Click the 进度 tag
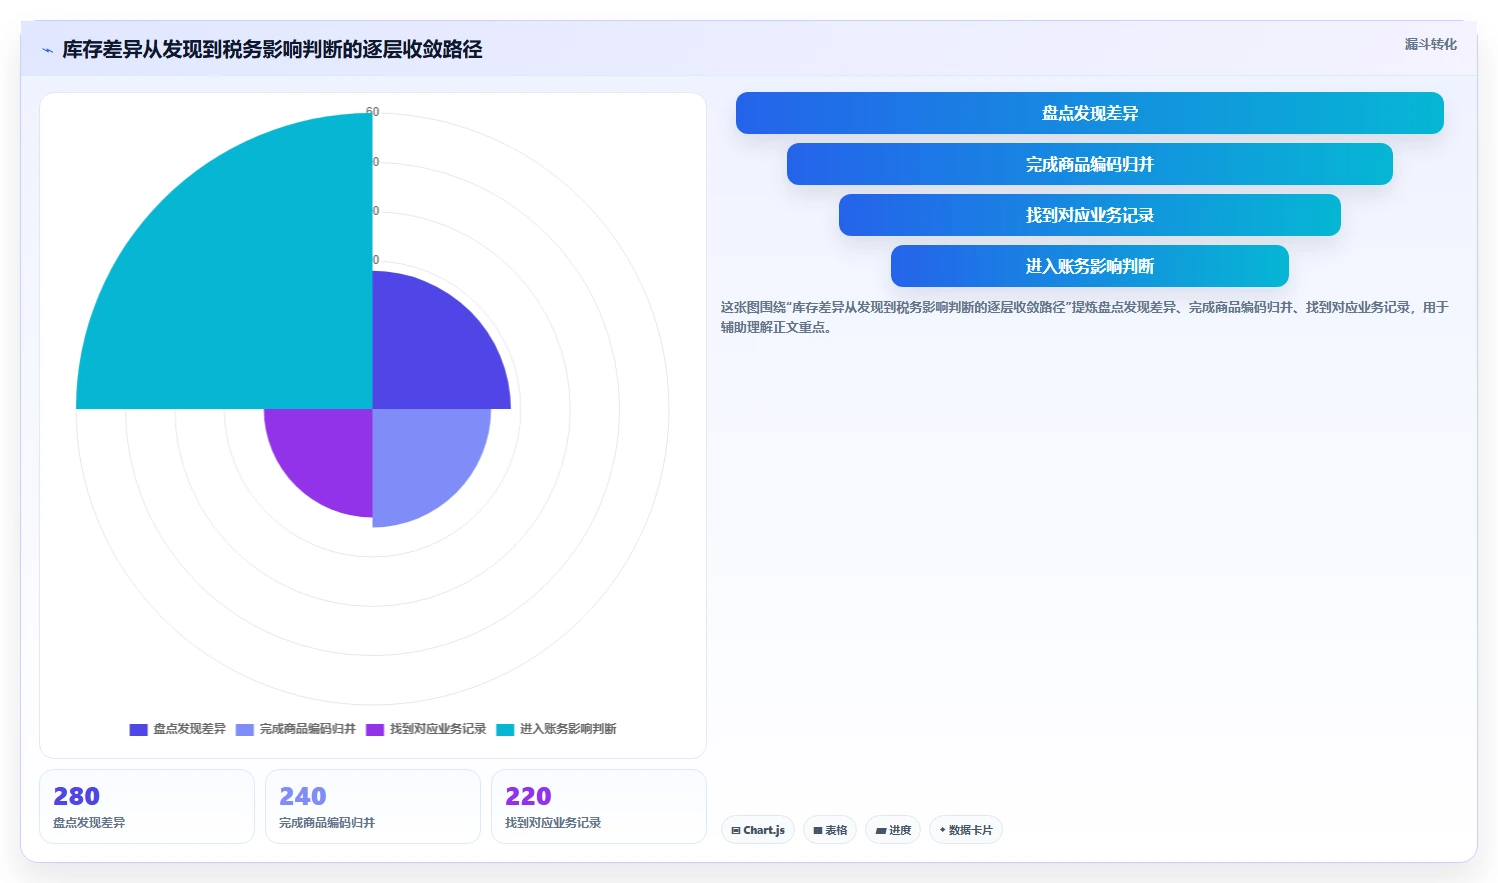 pyautogui.click(x=893, y=830)
